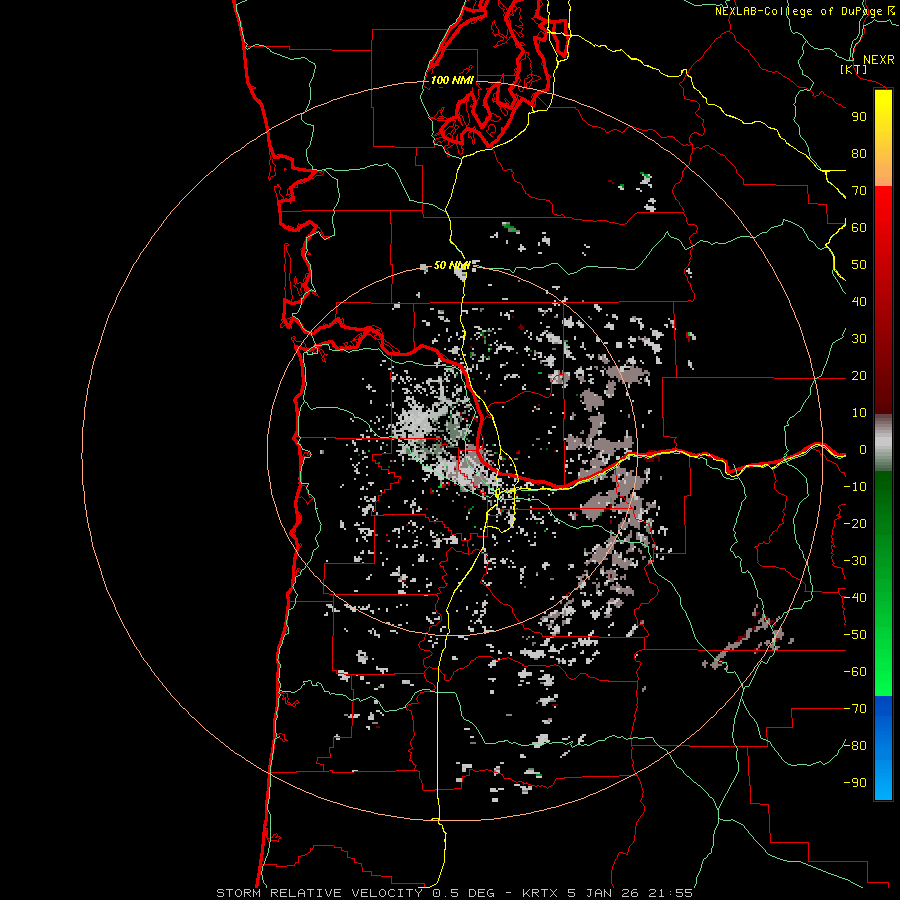Viewport: 900px width, 900px height.
Task: Click the -60 scale label
Action: click(x=855, y=672)
